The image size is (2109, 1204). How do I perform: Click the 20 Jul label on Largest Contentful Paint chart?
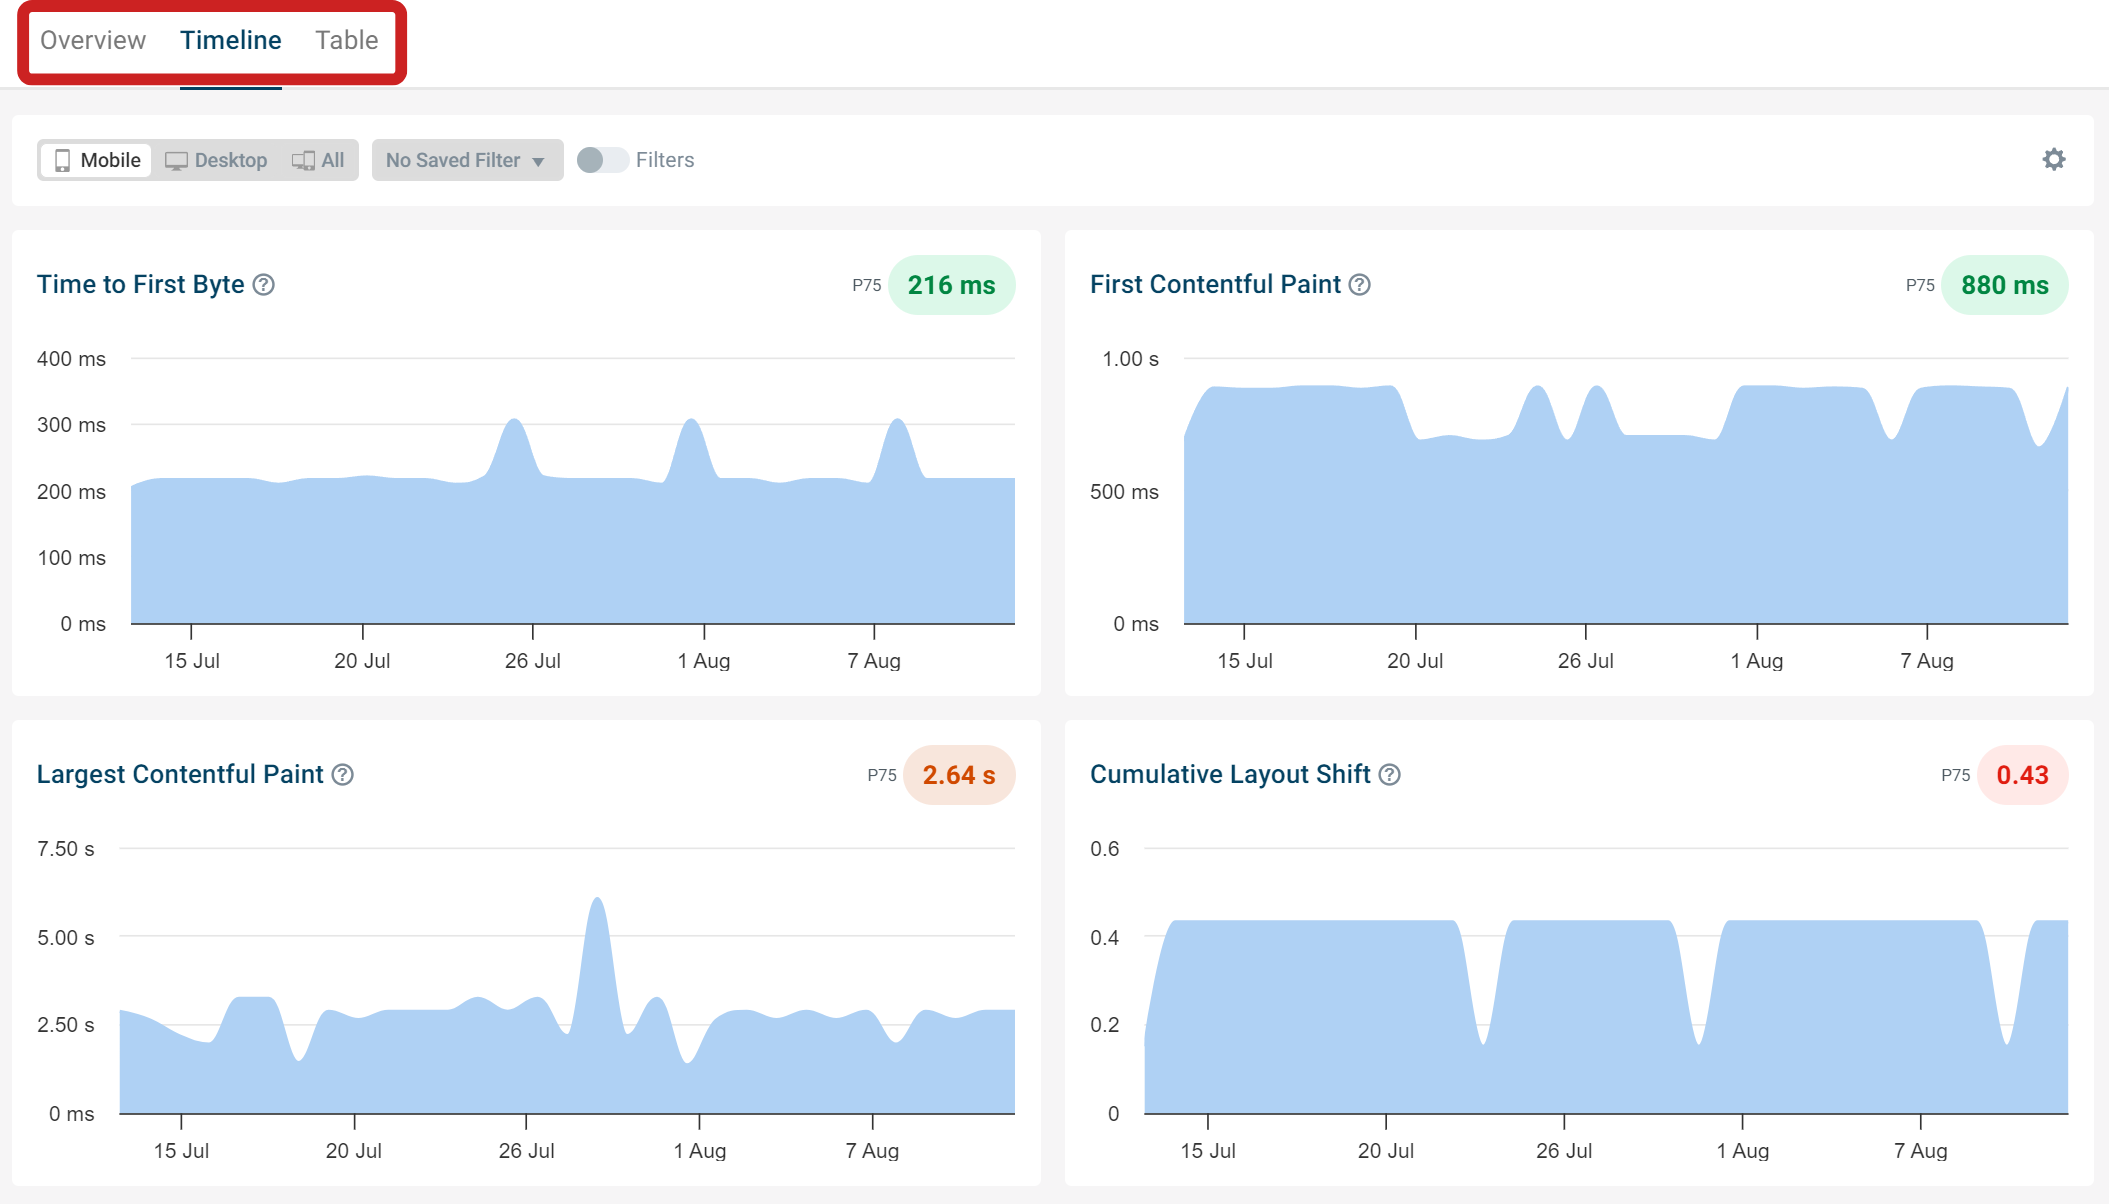(x=354, y=1151)
